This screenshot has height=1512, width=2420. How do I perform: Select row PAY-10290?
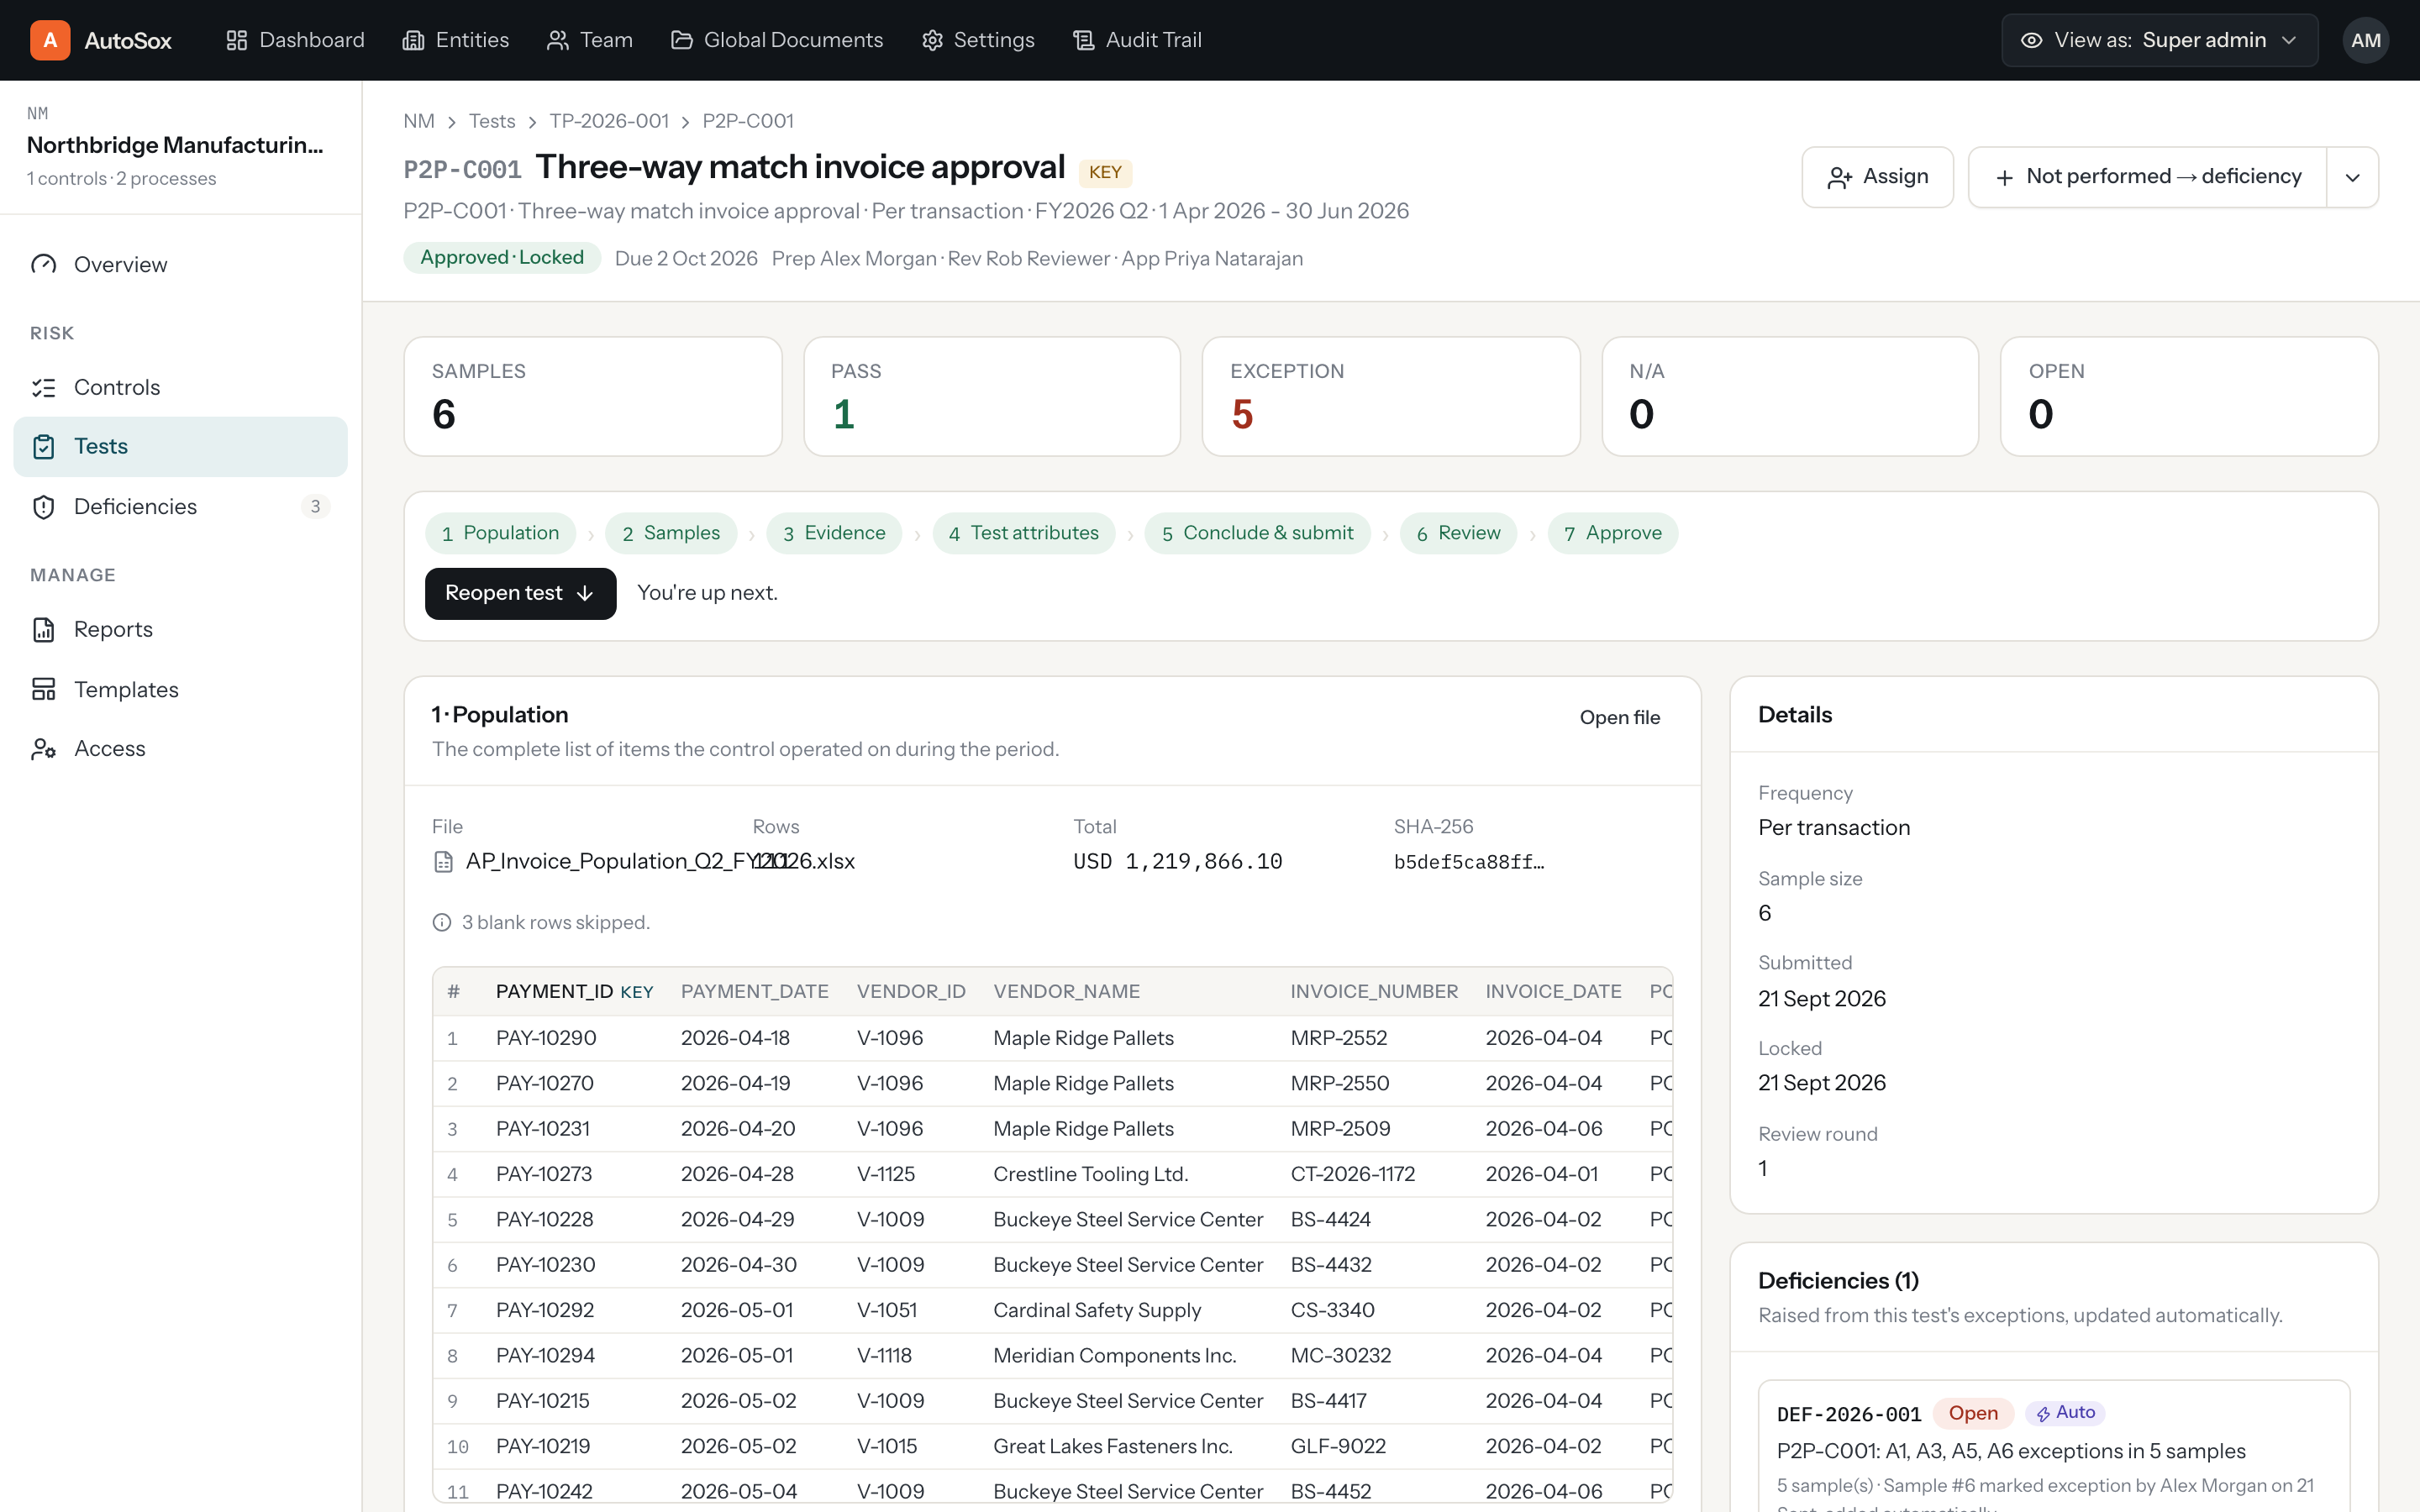click(x=1052, y=1038)
